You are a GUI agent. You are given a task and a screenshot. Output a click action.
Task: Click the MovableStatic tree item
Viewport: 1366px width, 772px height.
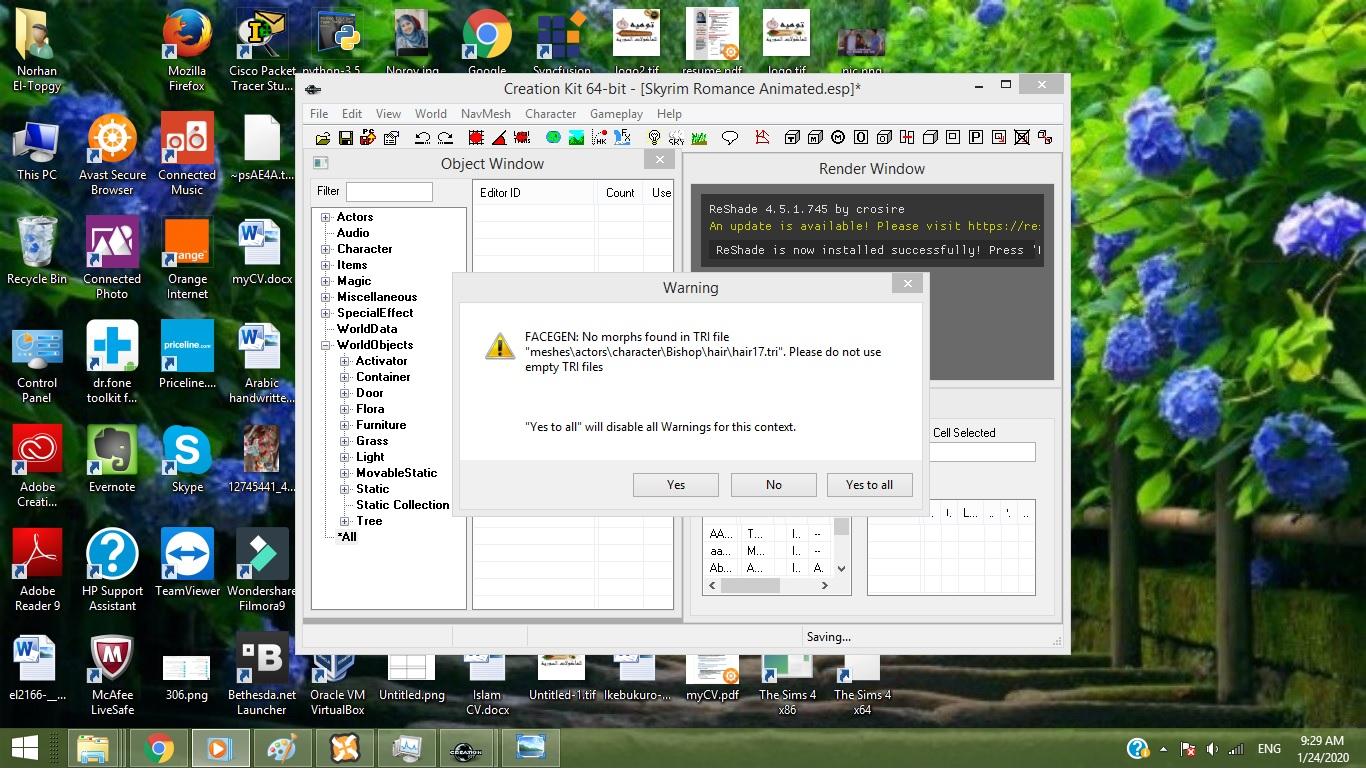coord(397,473)
